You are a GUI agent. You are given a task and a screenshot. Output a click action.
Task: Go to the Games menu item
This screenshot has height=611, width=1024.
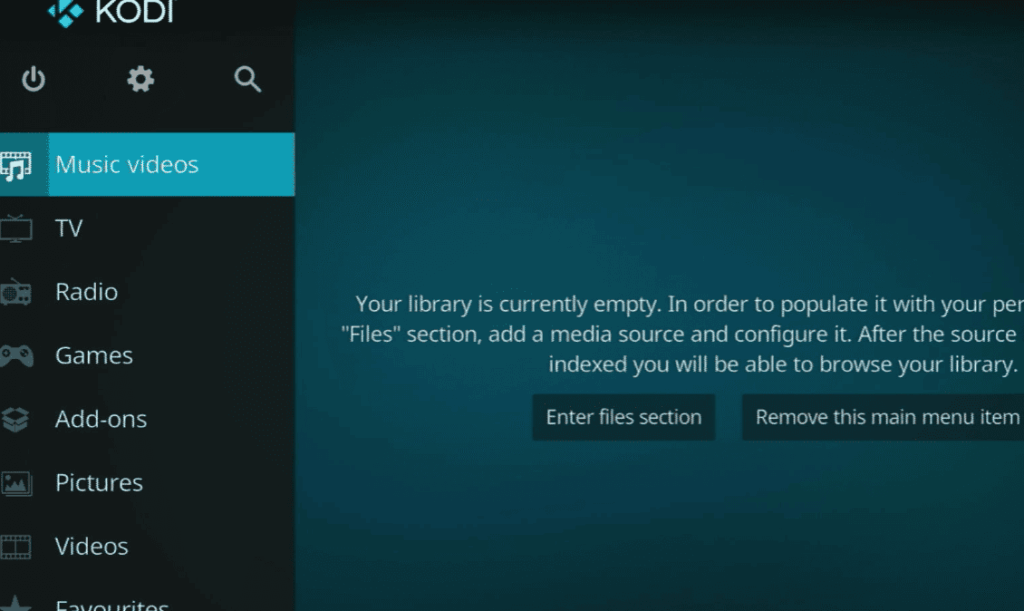coord(147,356)
